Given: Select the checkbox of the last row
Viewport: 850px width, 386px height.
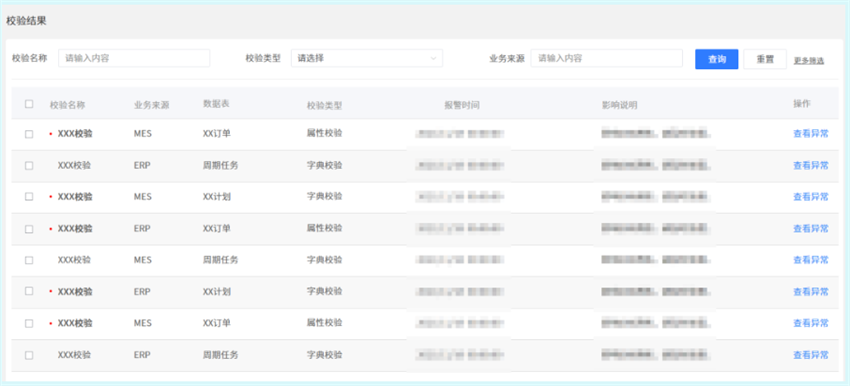Looking at the screenshot, I should click(x=29, y=355).
